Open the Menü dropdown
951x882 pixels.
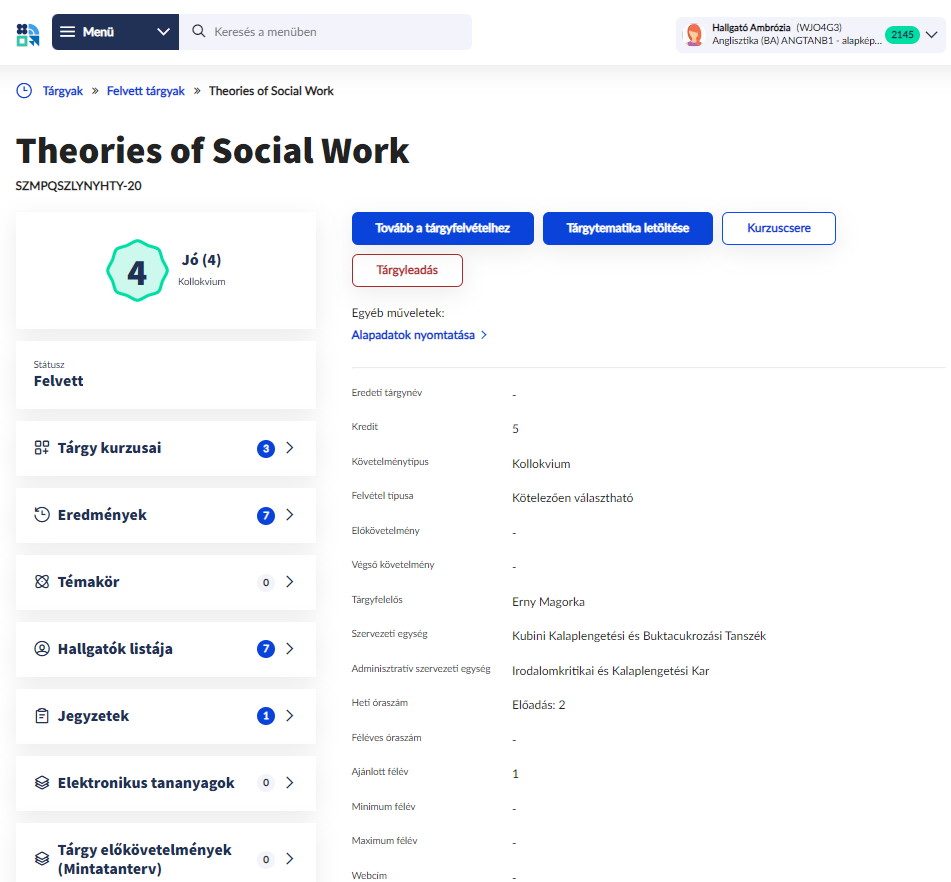pyautogui.click(x=115, y=32)
